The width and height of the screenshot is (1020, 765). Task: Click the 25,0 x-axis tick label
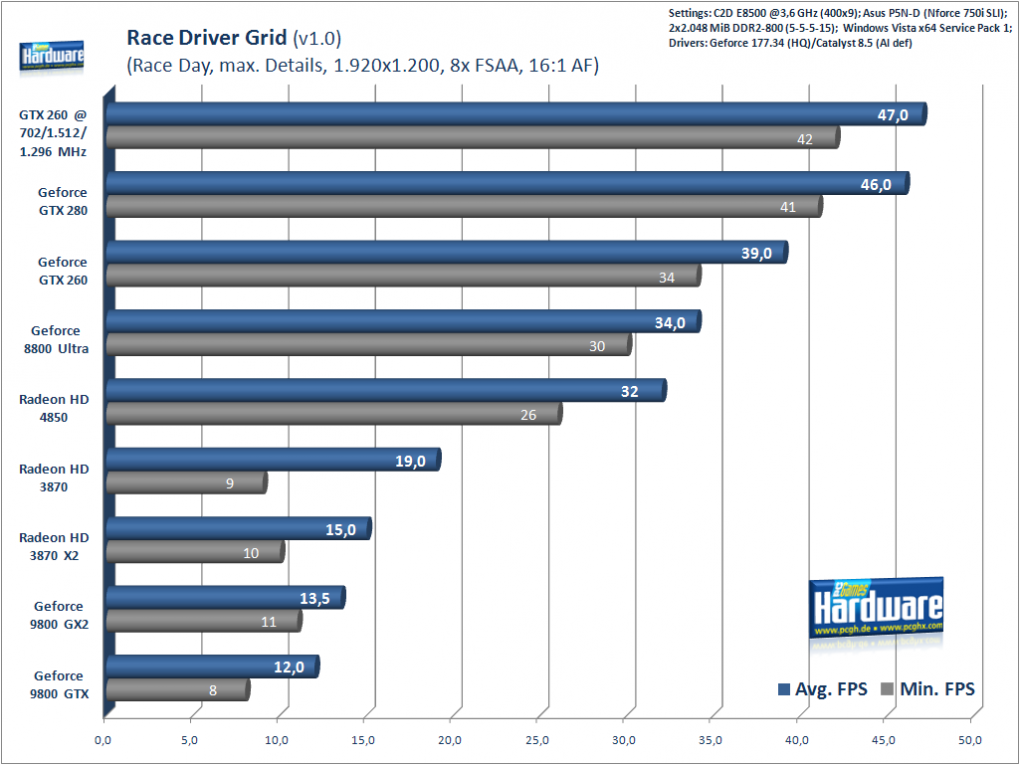pyautogui.click(x=537, y=740)
